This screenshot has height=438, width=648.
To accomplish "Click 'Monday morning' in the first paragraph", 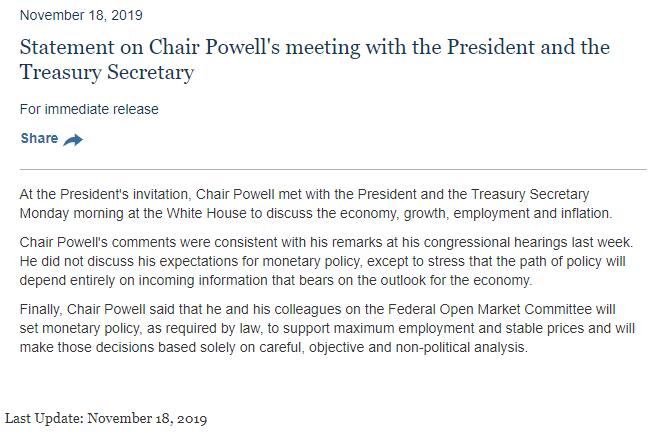I will coord(68,213).
